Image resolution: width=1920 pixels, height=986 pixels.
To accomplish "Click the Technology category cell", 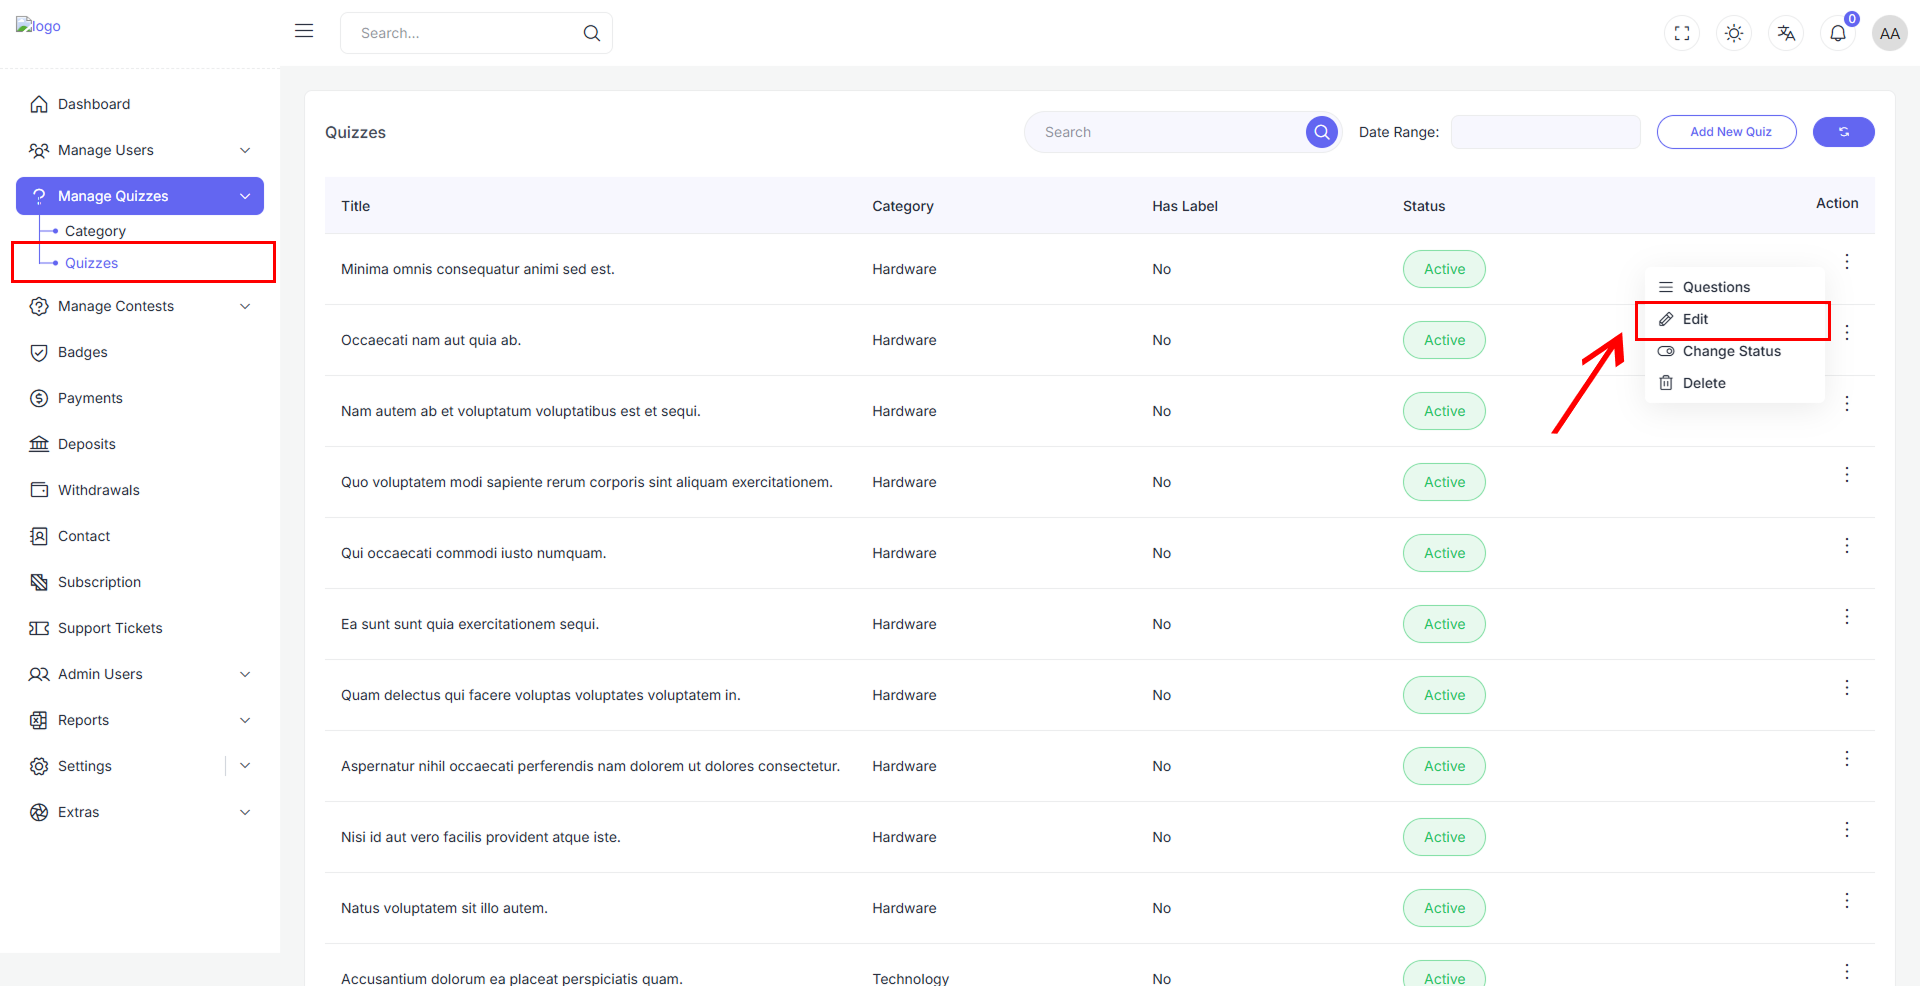I will (x=911, y=978).
